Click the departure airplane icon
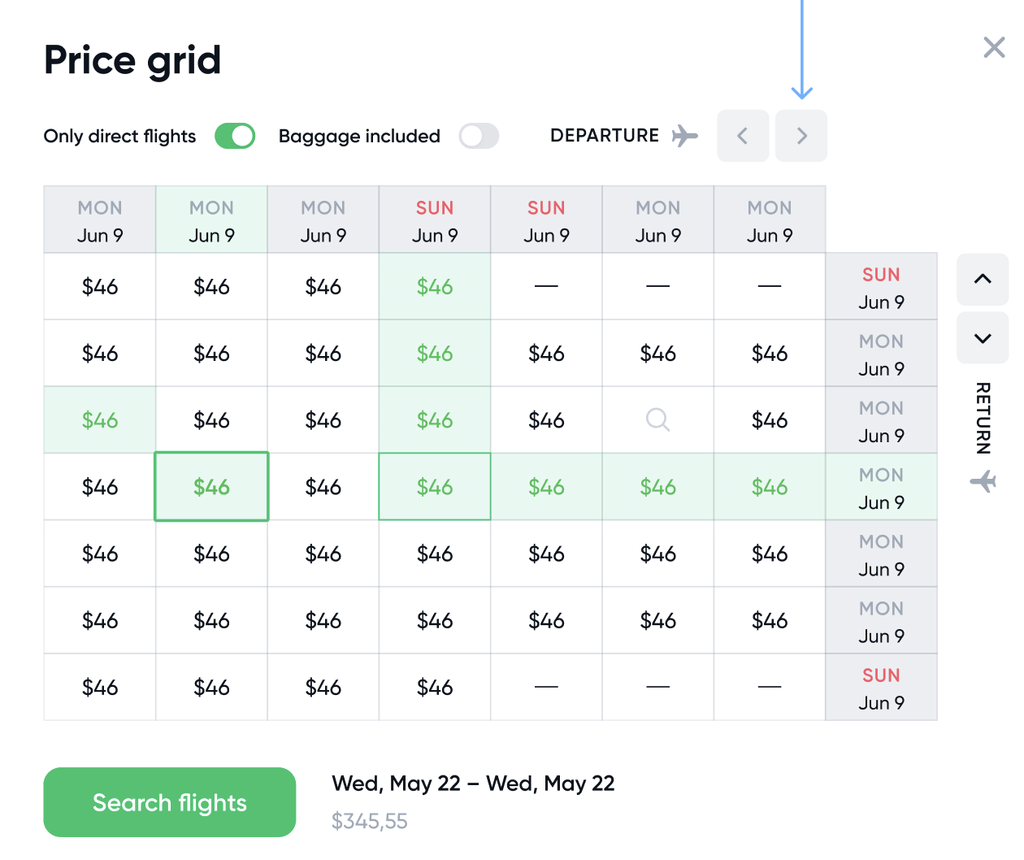This screenshot has width=1024, height=860. tap(684, 136)
